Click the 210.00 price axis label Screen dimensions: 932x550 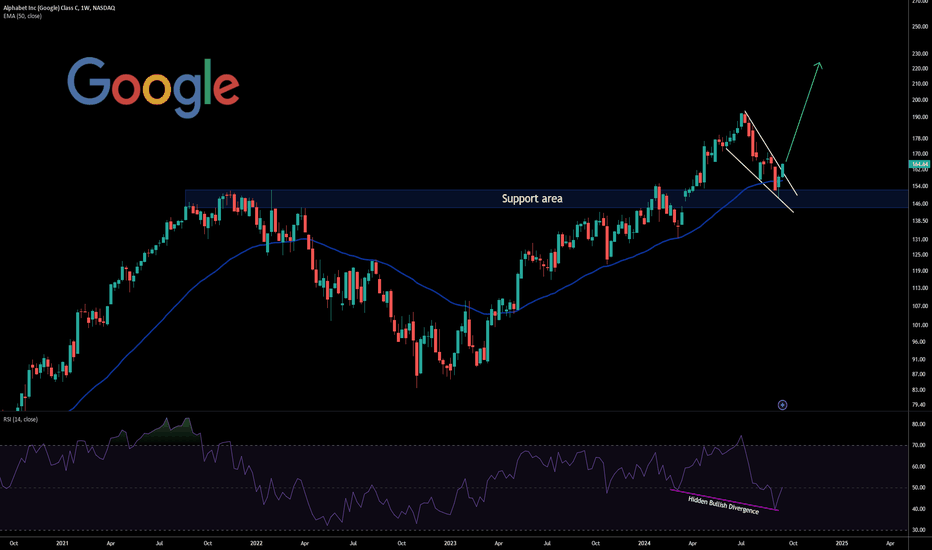click(x=920, y=84)
